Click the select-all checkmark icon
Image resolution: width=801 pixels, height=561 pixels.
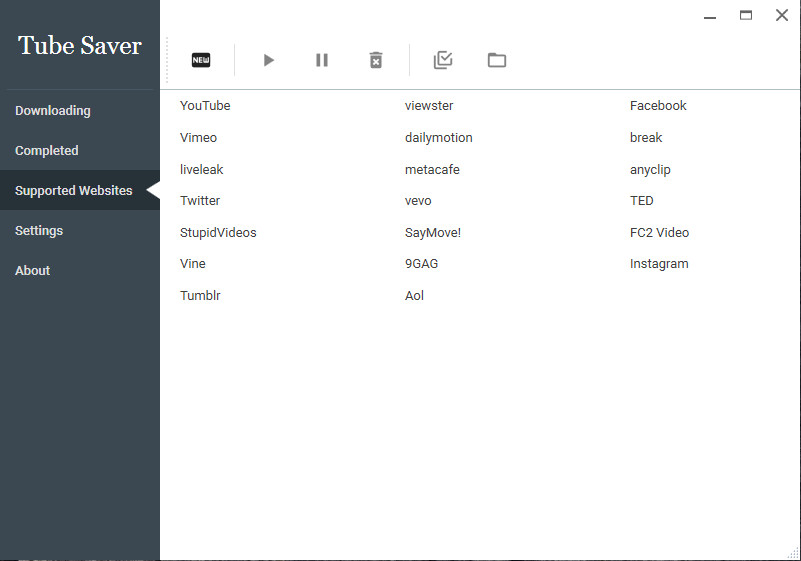[x=443, y=60]
